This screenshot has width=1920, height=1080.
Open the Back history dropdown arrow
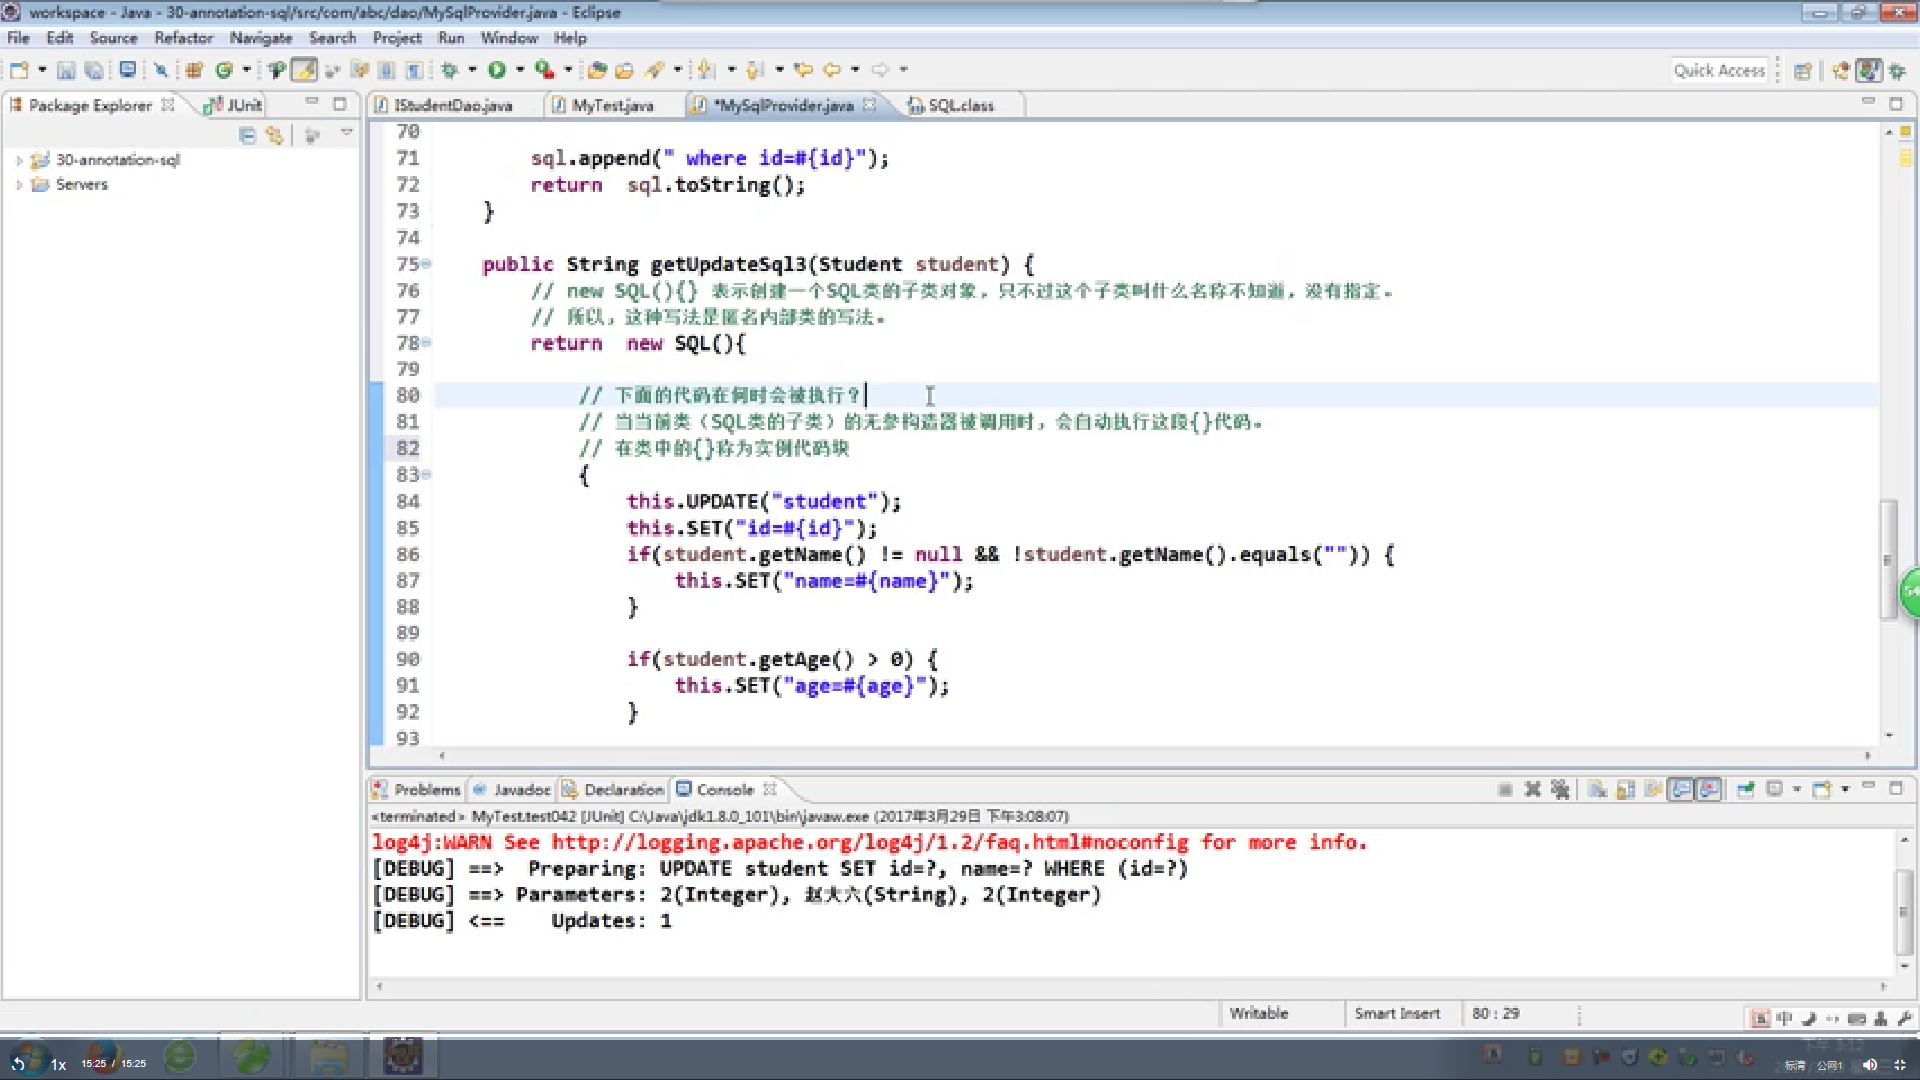click(855, 70)
